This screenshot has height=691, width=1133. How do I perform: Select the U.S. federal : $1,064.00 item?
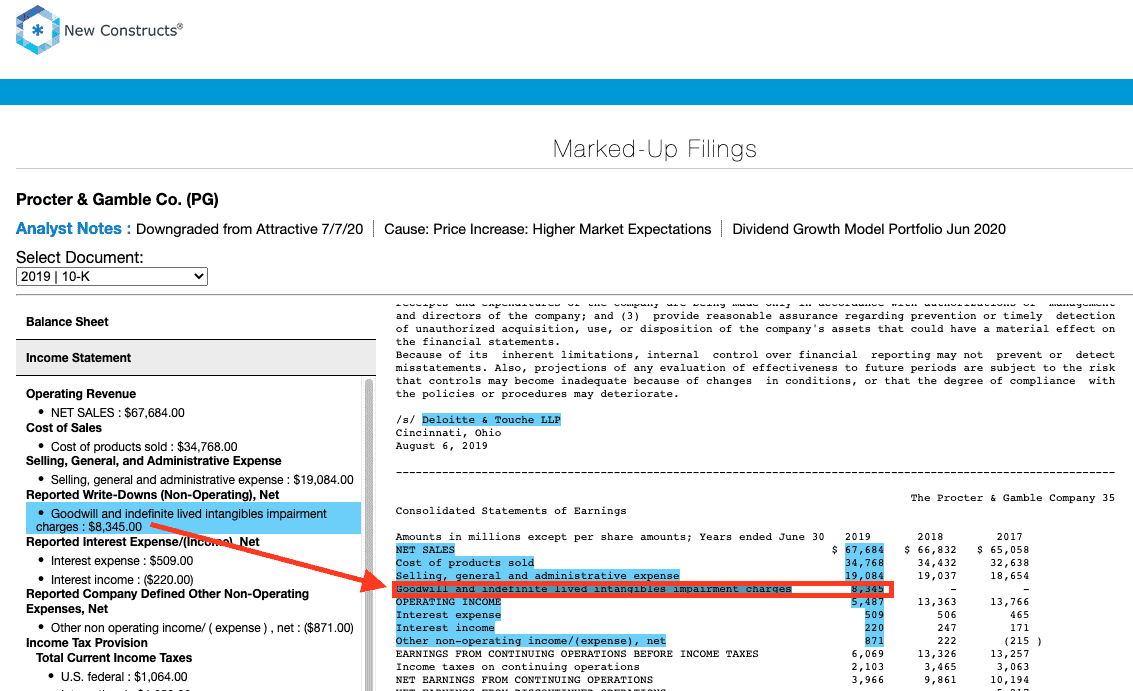coord(124,677)
